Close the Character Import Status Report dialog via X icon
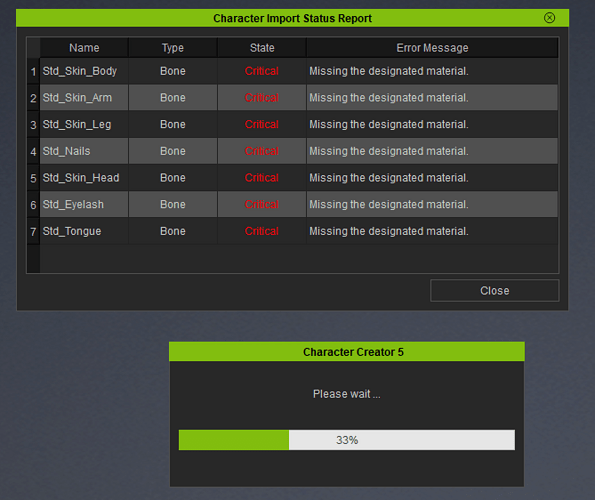 coord(549,18)
